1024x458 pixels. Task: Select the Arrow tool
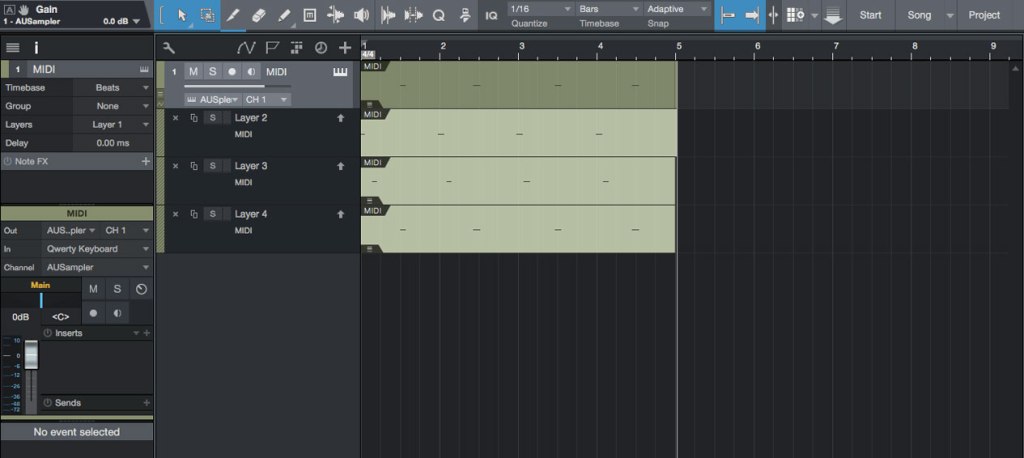click(182, 15)
